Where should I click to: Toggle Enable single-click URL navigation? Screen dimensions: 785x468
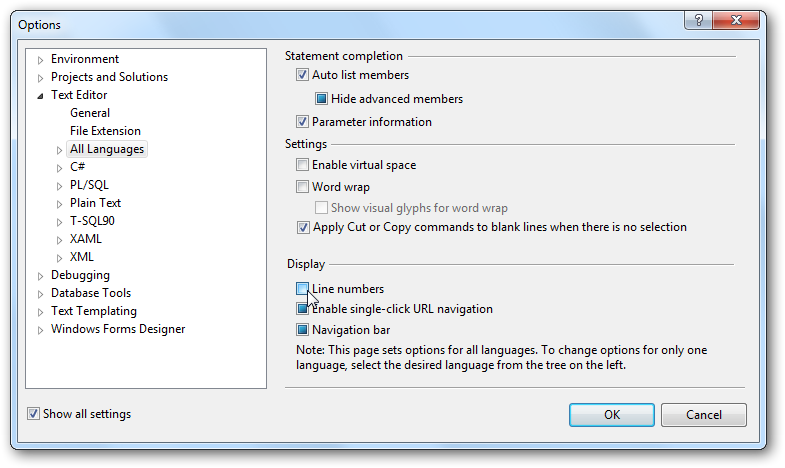(303, 310)
